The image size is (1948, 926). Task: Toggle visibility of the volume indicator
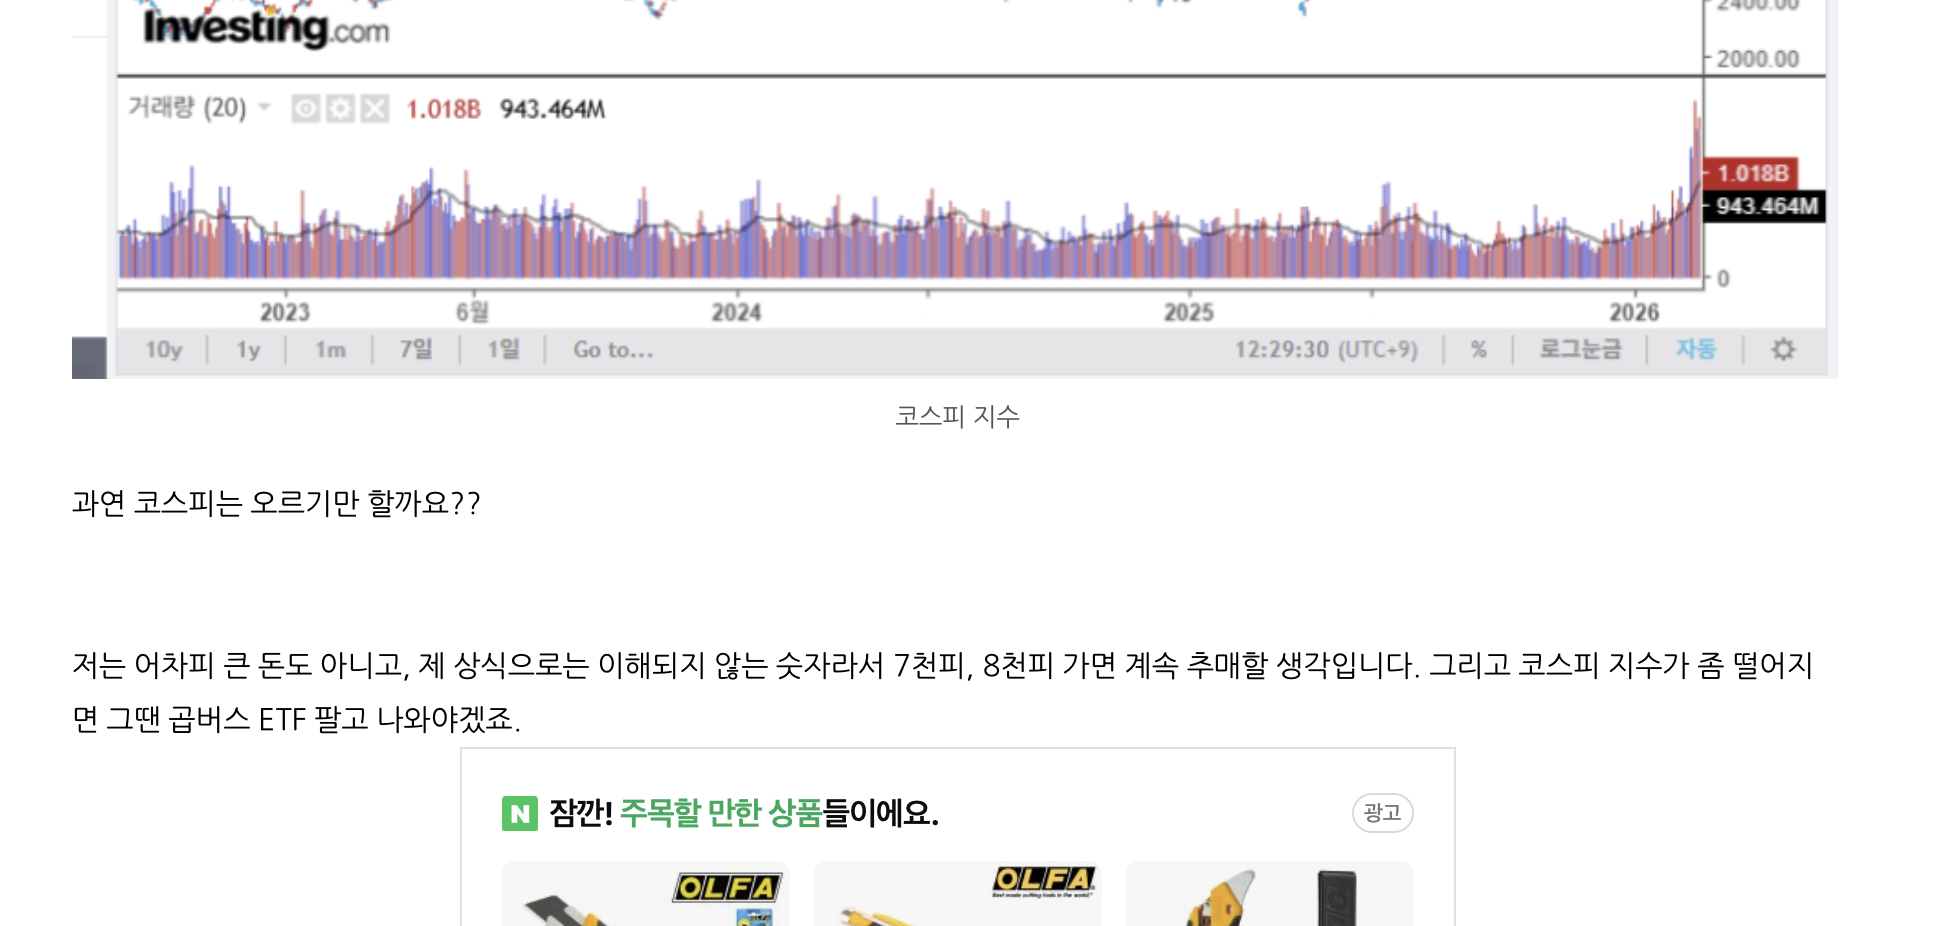[305, 109]
